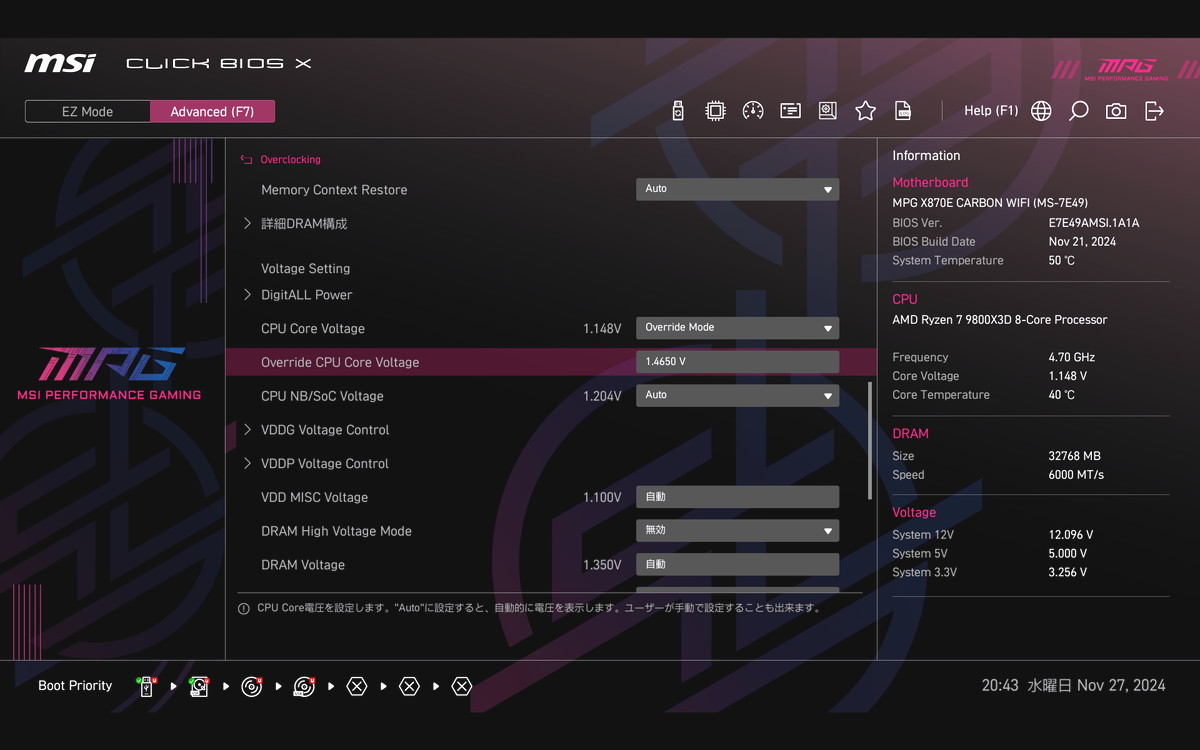Click CPU Core Voltage row label
Viewport: 1200px width, 750px height.
pos(313,329)
